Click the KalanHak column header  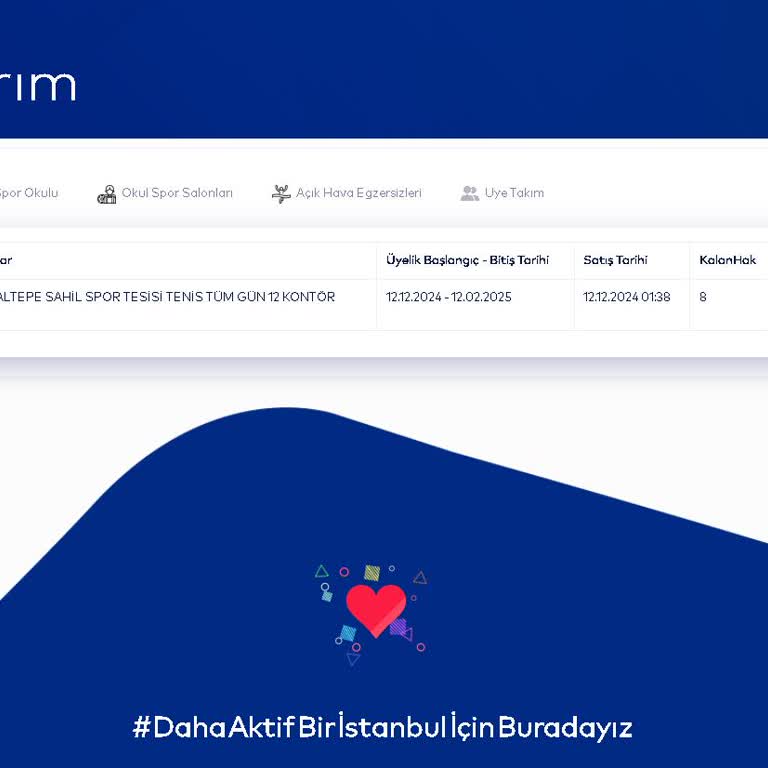727,260
